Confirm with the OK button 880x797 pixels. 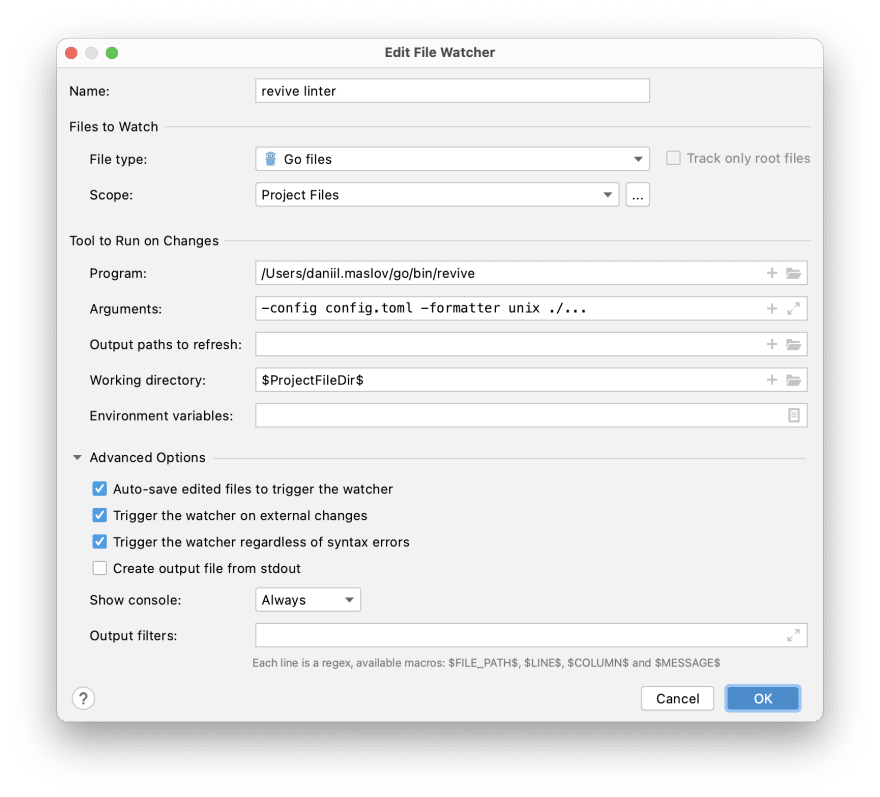(763, 698)
